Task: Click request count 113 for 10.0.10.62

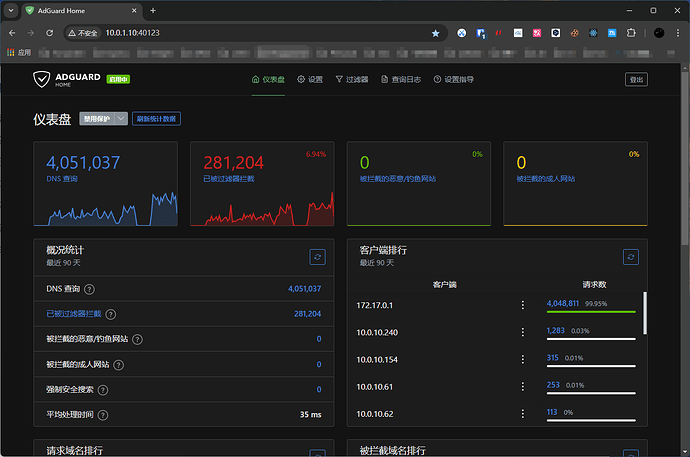Action: (552, 412)
